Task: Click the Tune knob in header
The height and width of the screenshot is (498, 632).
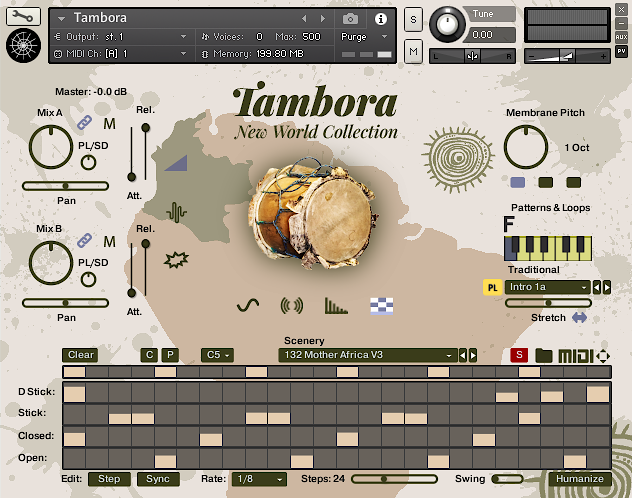Action: (447, 25)
